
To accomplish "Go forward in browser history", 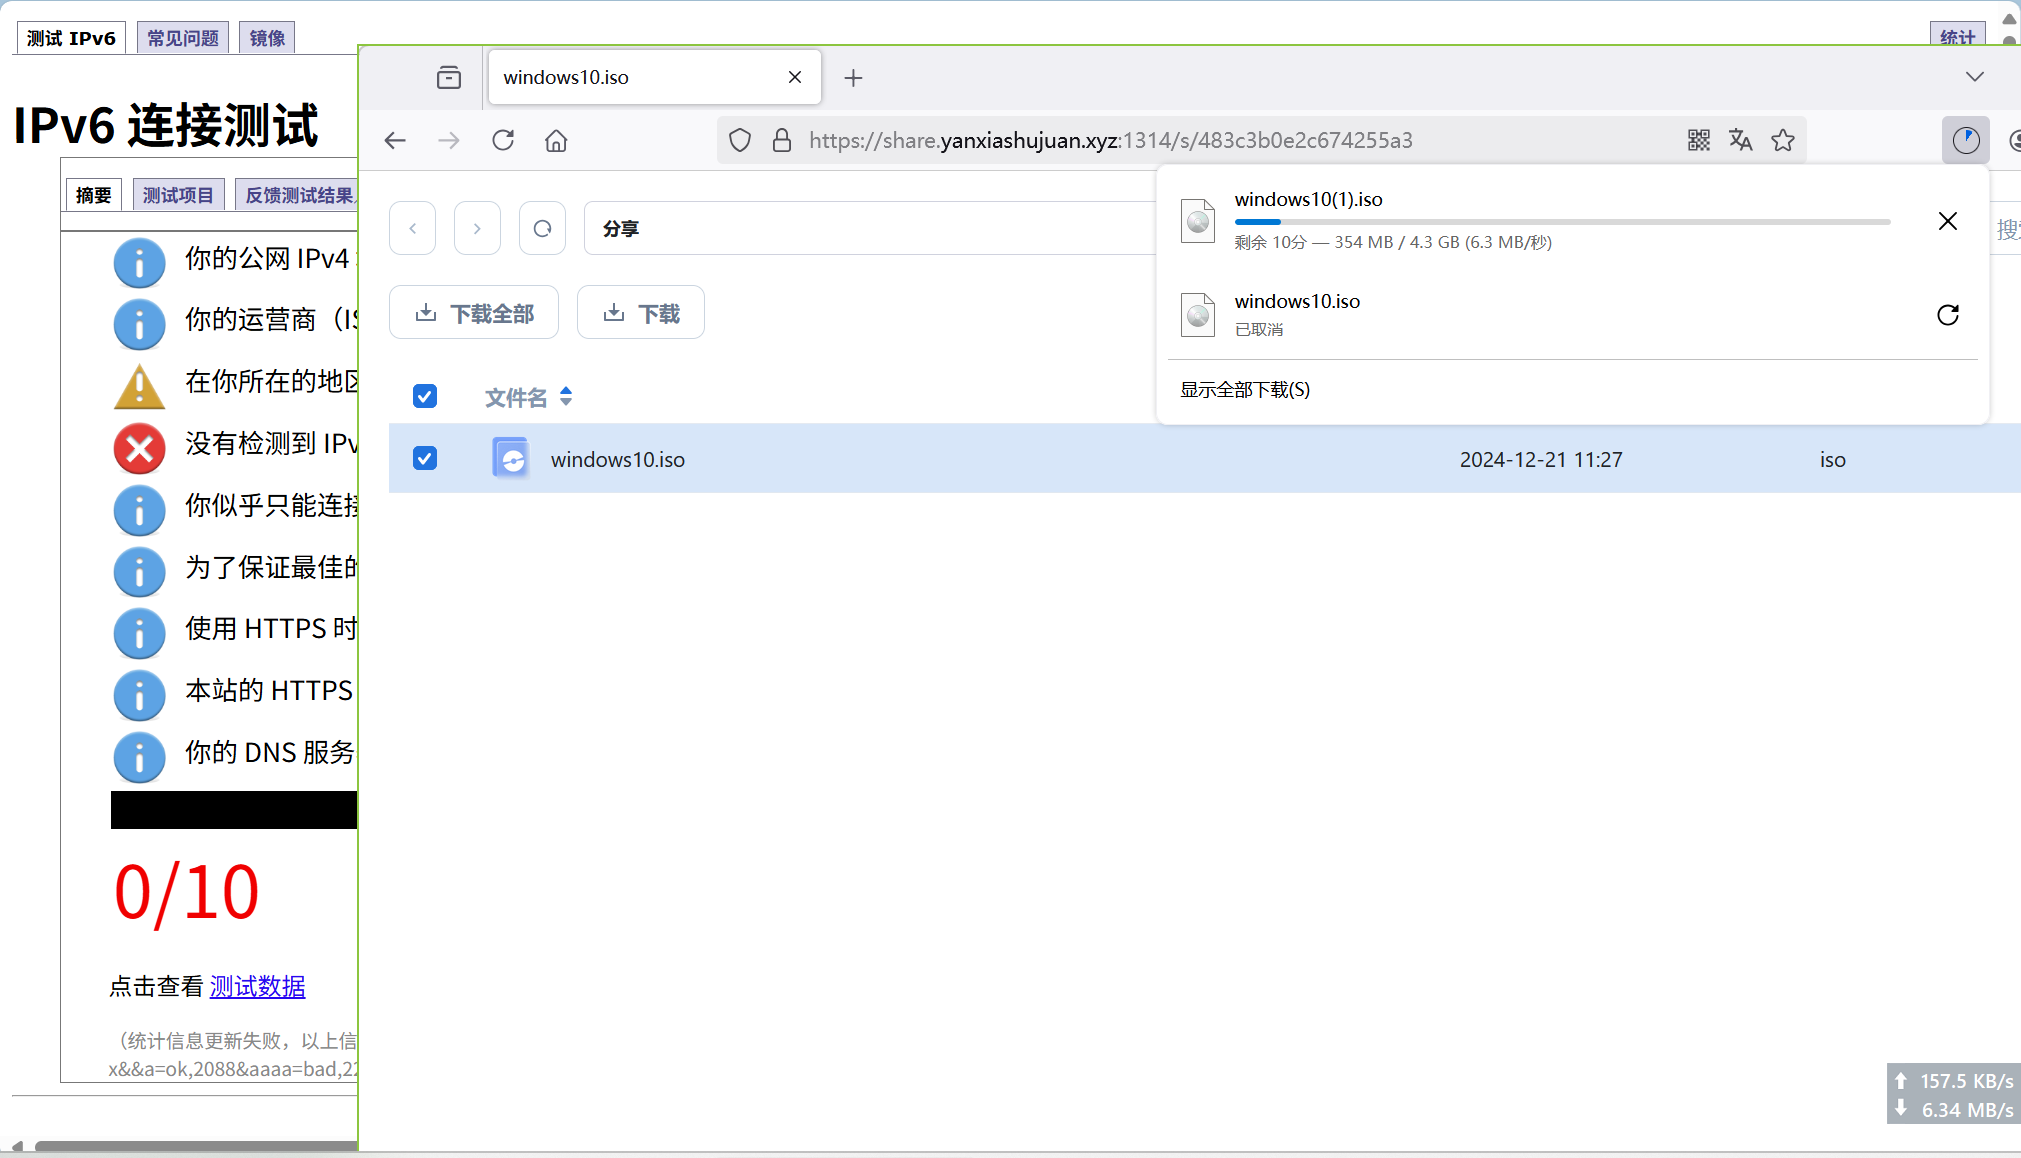I will 449,140.
